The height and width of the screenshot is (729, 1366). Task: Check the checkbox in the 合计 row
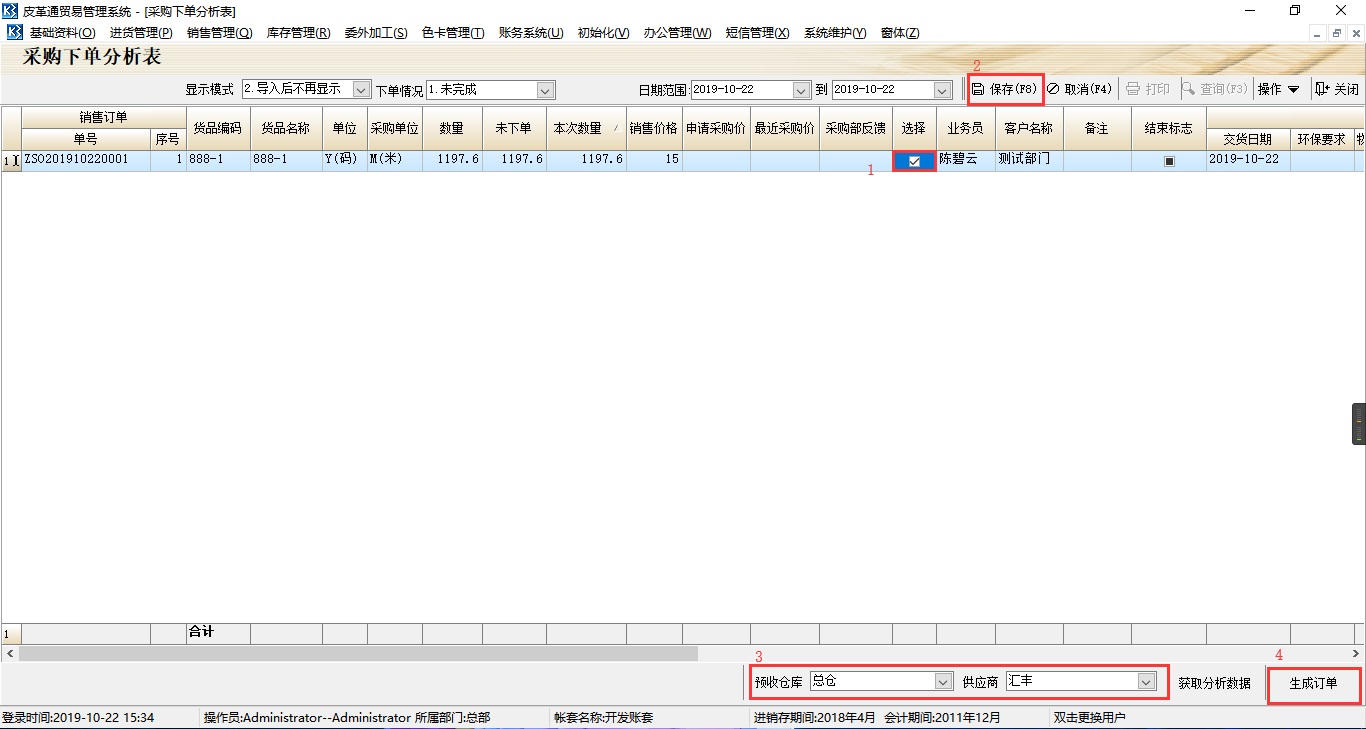[x=913, y=633]
